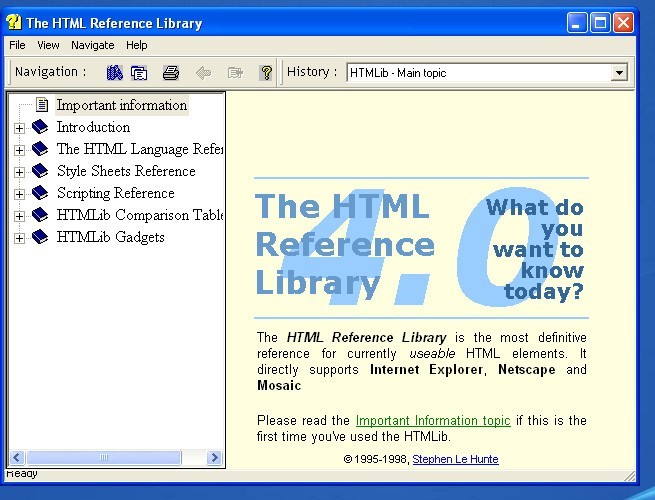The width and height of the screenshot is (655, 500).
Task: Select Important information in the tree
Action: point(122,105)
